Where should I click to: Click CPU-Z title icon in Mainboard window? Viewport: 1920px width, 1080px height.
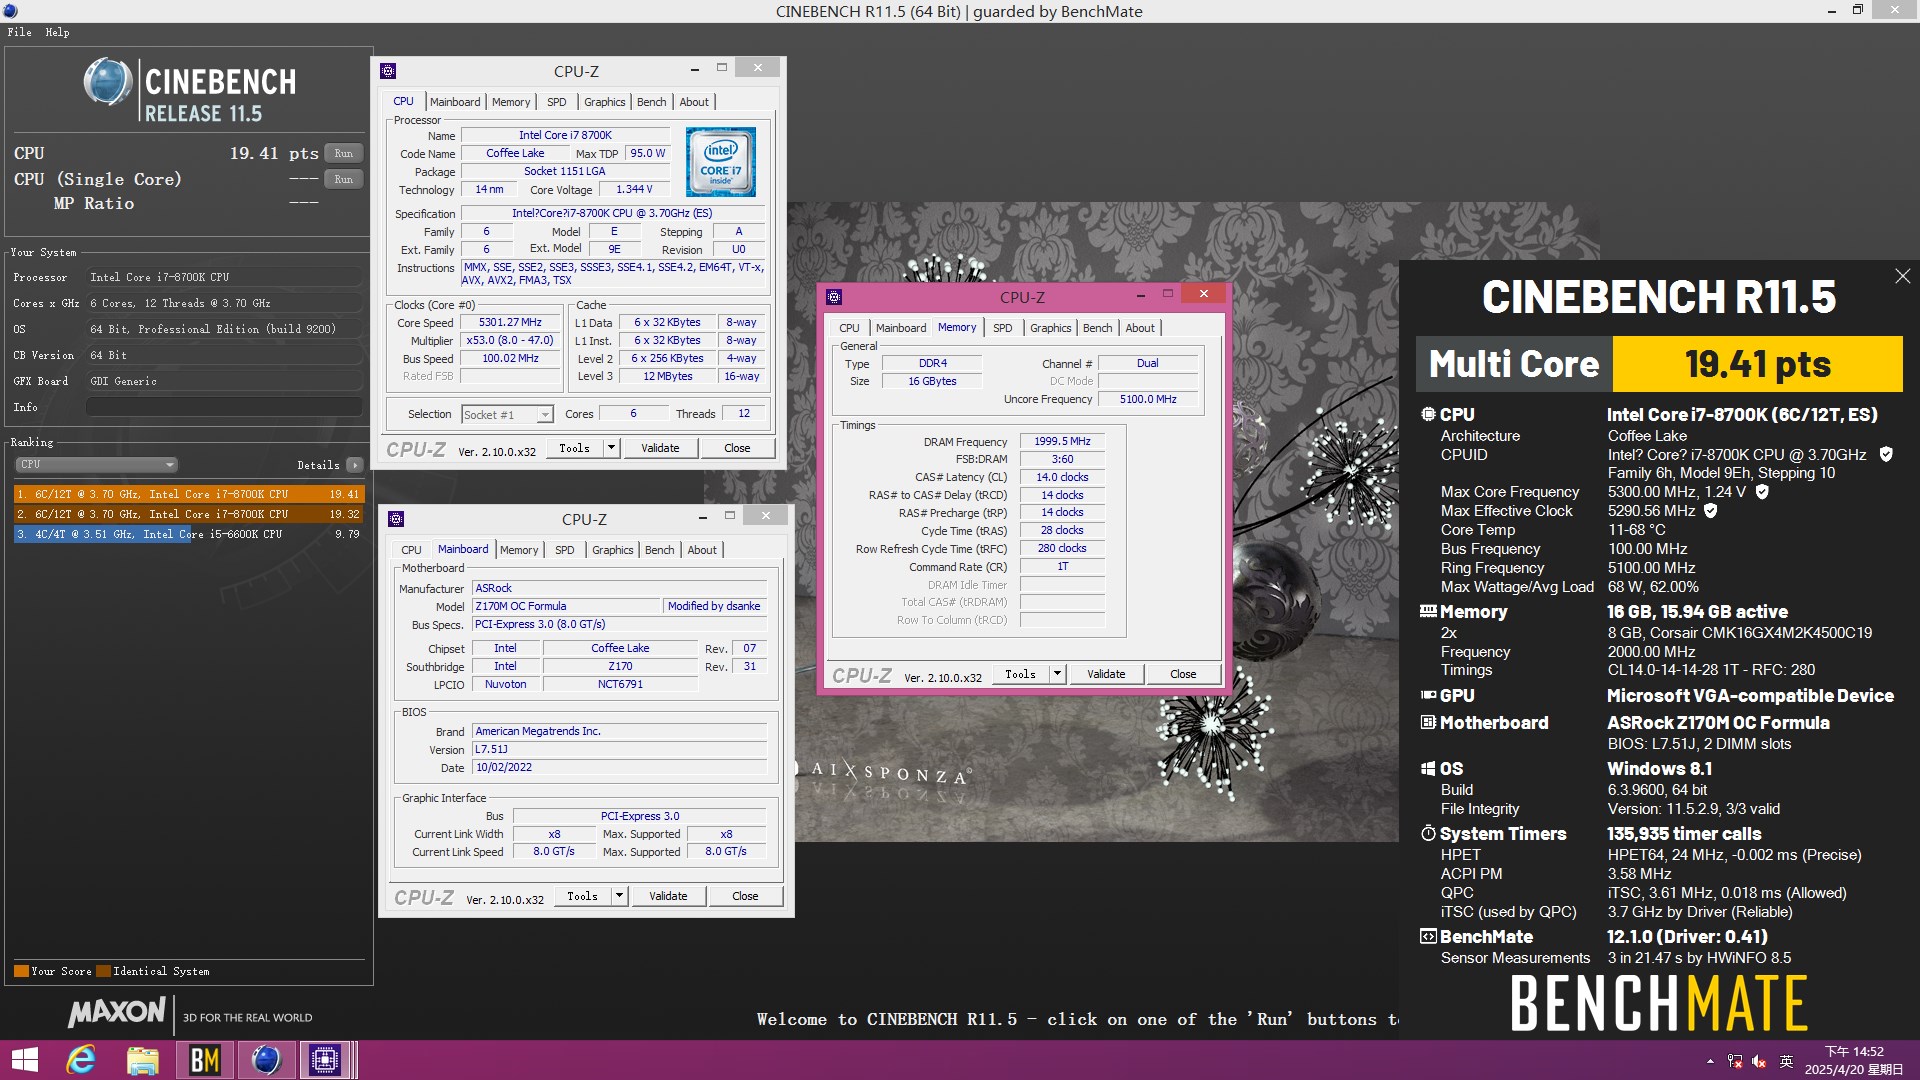[x=396, y=519]
